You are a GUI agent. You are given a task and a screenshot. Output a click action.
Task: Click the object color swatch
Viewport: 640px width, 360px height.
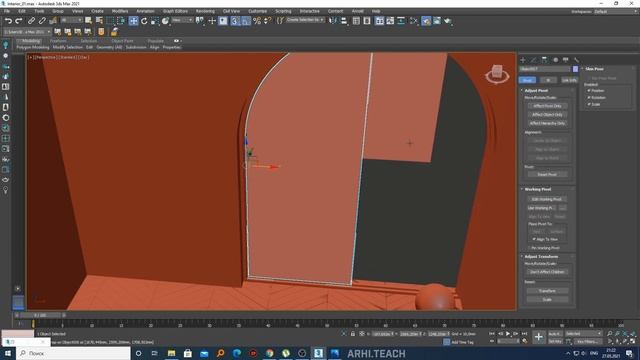click(x=576, y=69)
